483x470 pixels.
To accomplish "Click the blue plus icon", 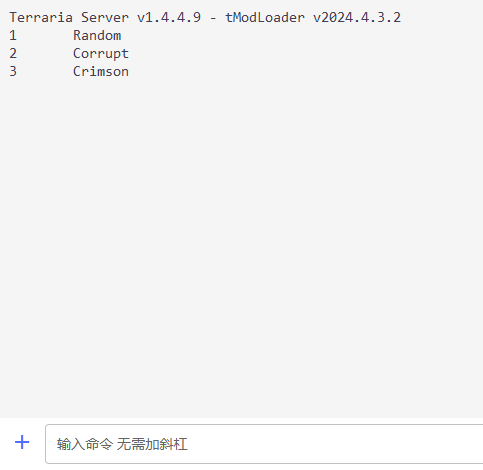I will [22, 442].
